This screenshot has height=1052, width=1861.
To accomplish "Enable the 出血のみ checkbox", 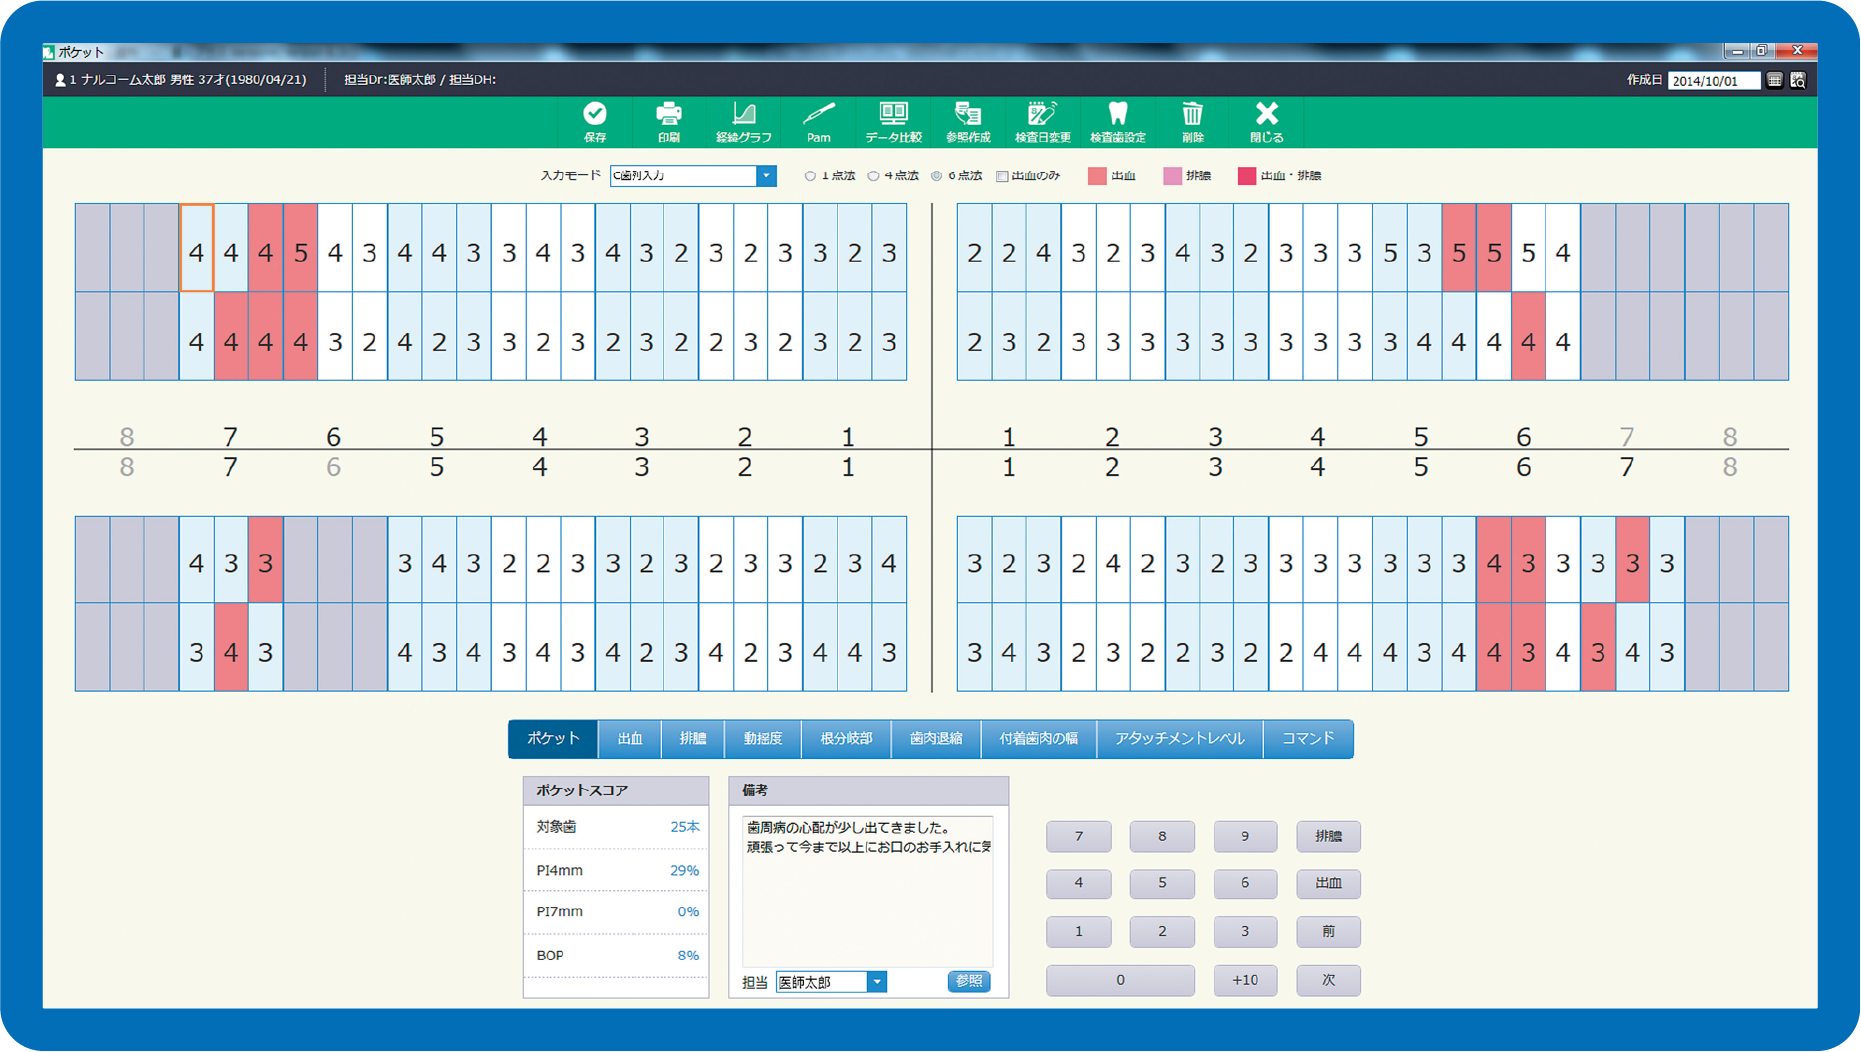I will (1002, 176).
